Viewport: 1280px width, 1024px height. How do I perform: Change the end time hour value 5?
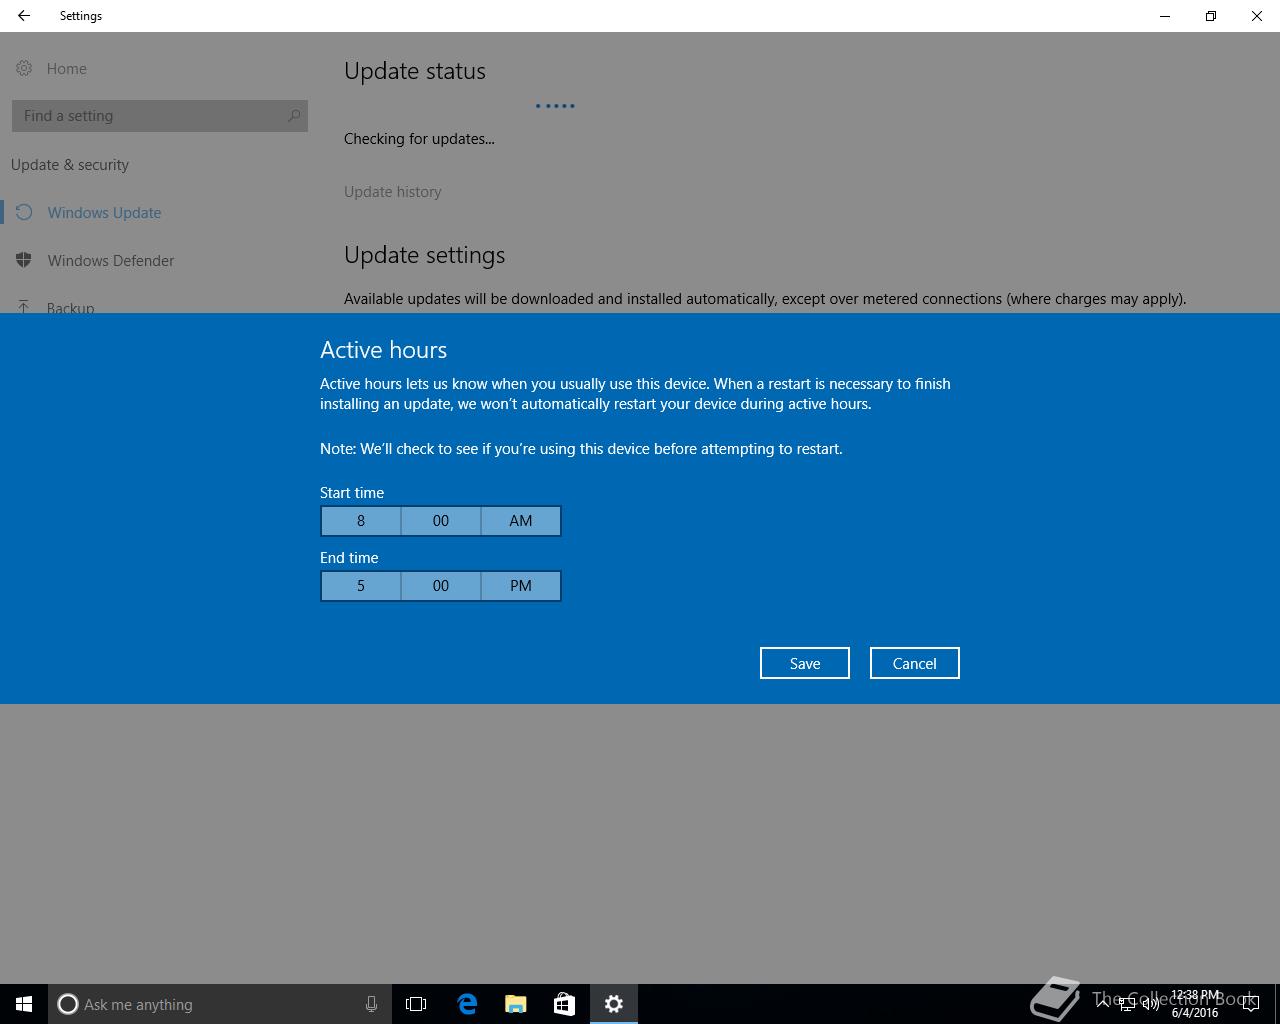tap(361, 586)
